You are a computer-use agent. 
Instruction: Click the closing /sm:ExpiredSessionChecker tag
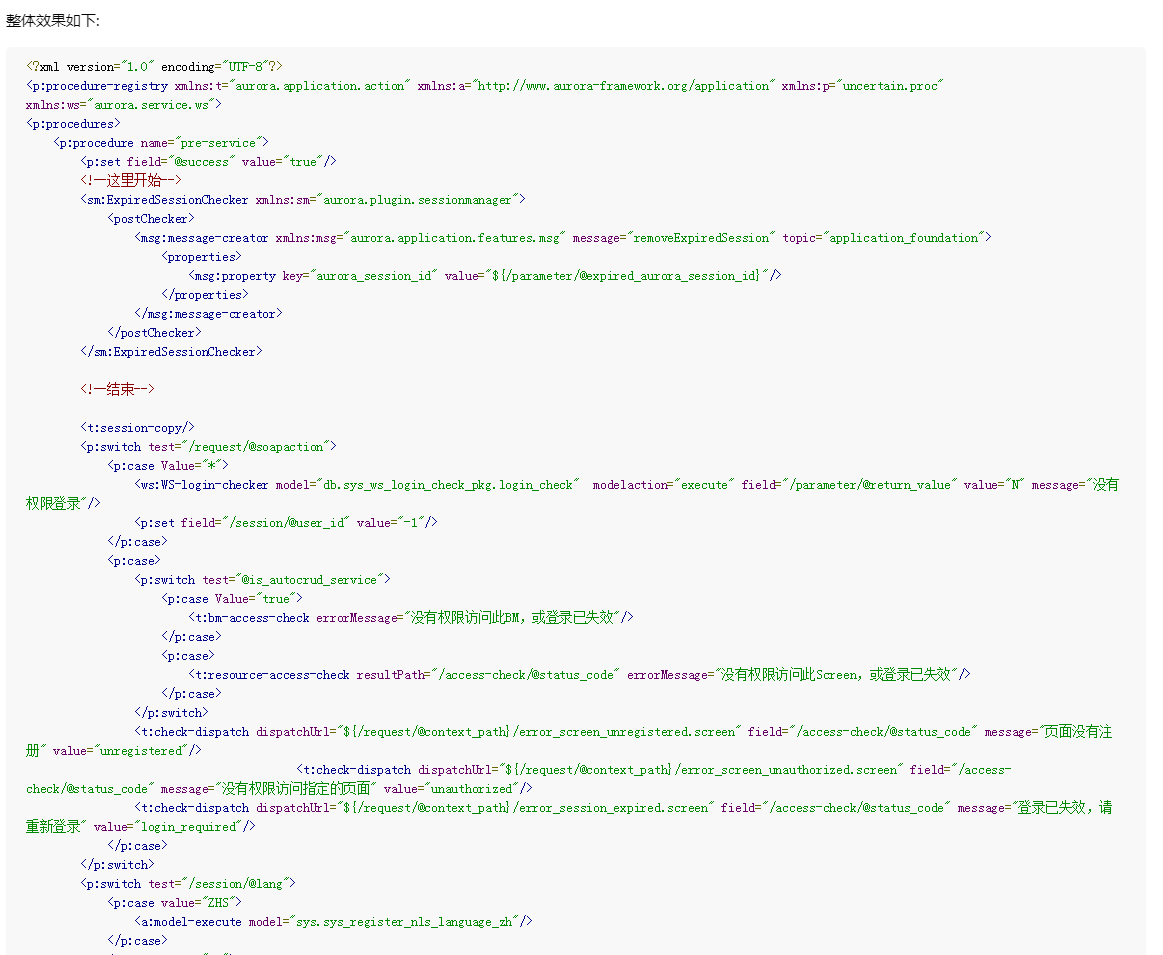point(172,352)
